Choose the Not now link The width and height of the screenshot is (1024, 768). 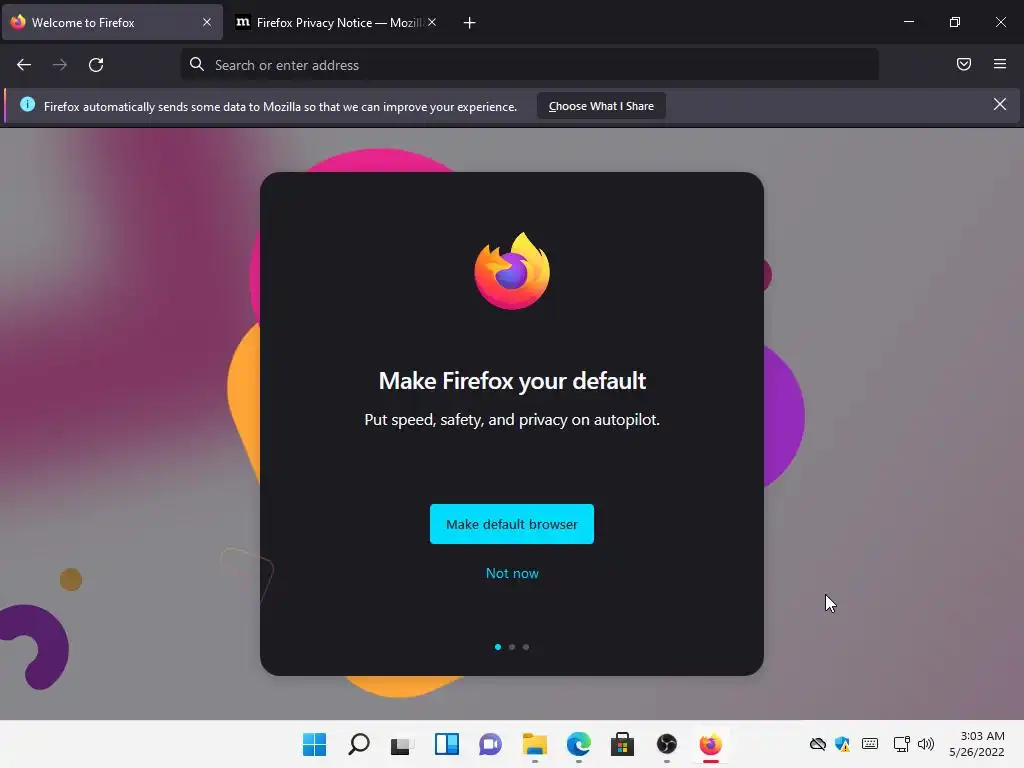(512, 573)
